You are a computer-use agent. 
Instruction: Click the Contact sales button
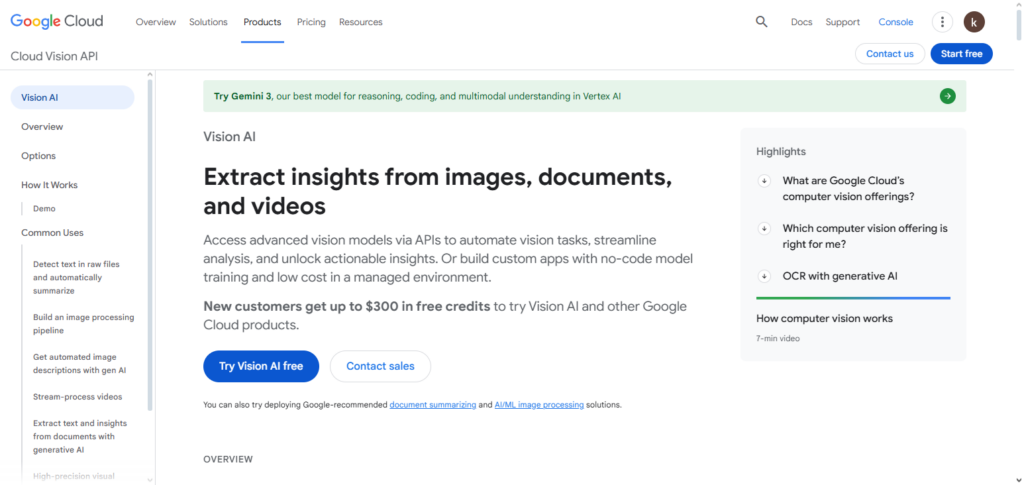(x=380, y=366)
